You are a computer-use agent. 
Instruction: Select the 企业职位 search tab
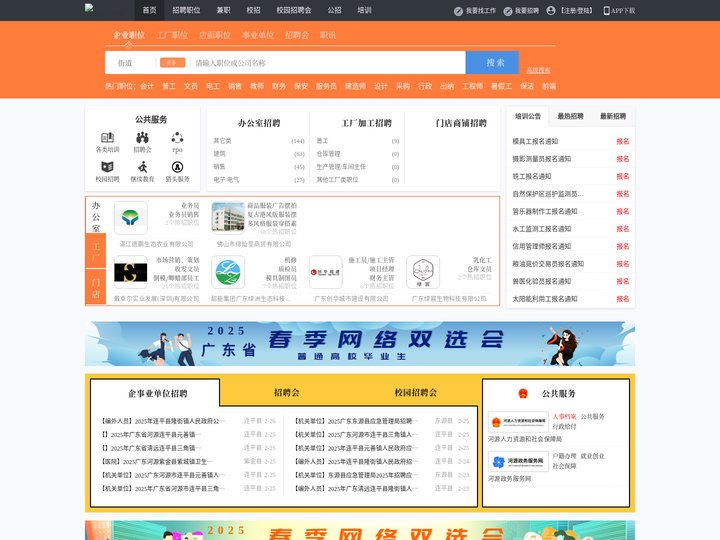(x=129, y=35)
